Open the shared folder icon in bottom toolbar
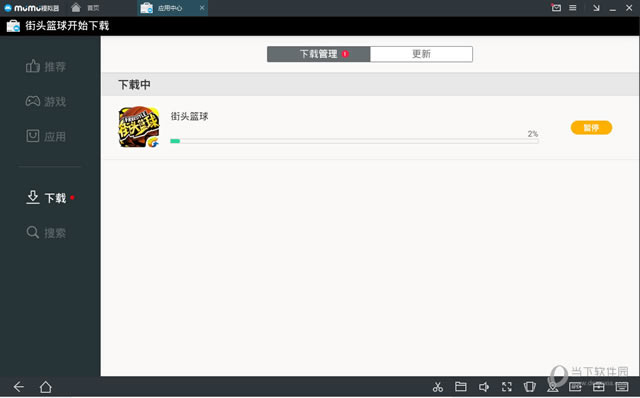 pos(461,386)
